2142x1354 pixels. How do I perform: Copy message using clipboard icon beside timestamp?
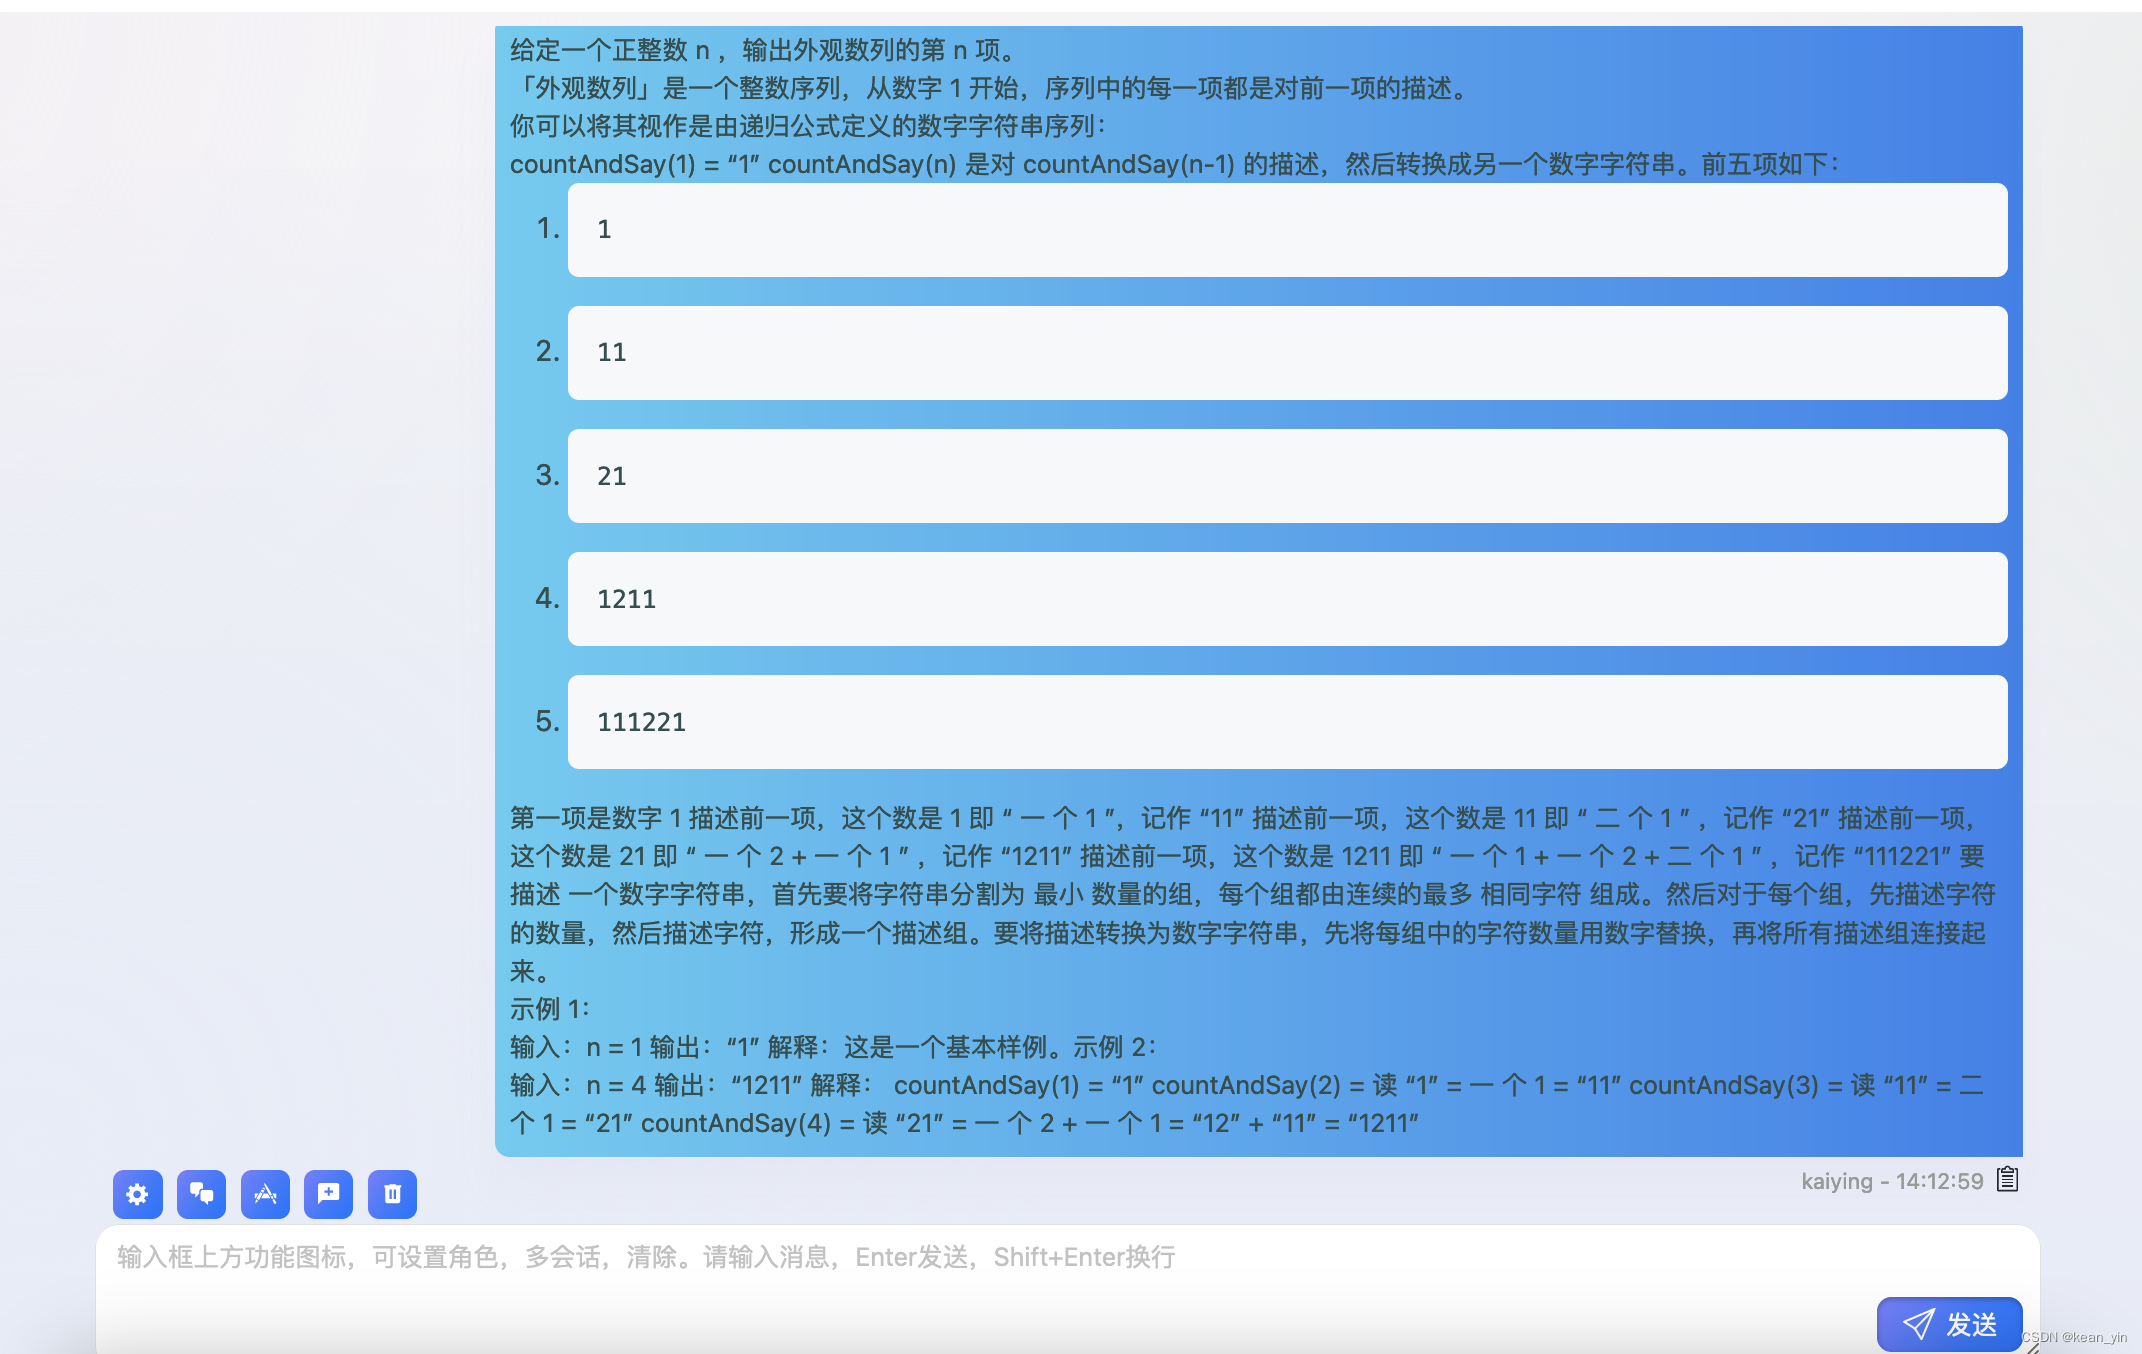(x=2007, y=1180)
